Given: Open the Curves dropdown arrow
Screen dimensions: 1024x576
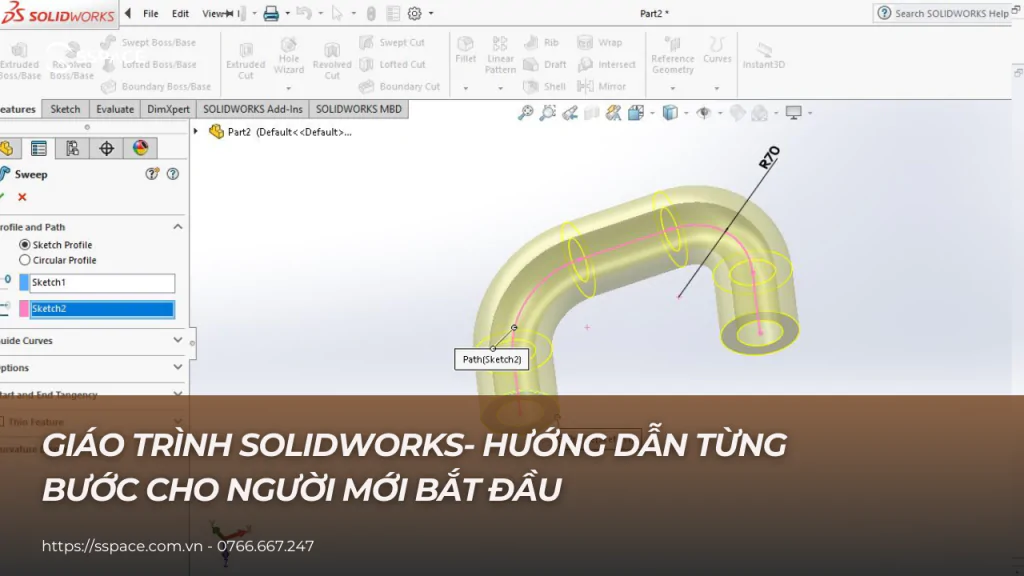Looking at the screenshot, I should [716, 88].
